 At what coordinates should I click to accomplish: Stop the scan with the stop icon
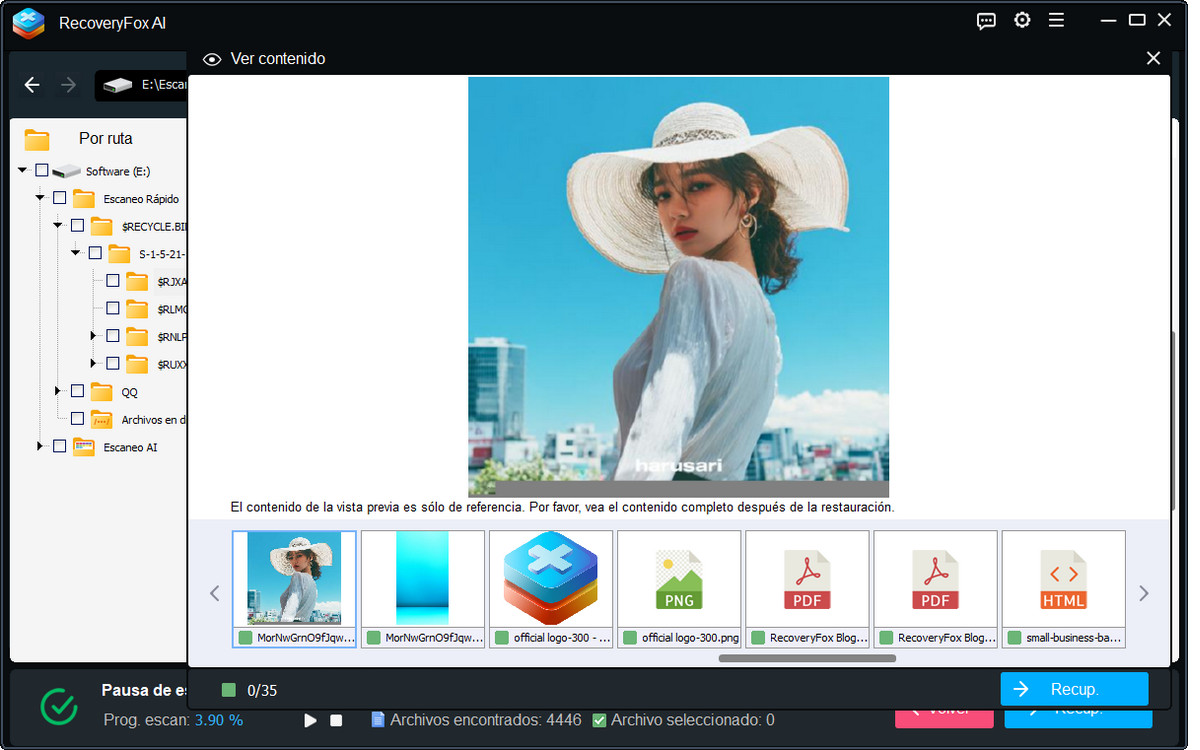[337, 720]
